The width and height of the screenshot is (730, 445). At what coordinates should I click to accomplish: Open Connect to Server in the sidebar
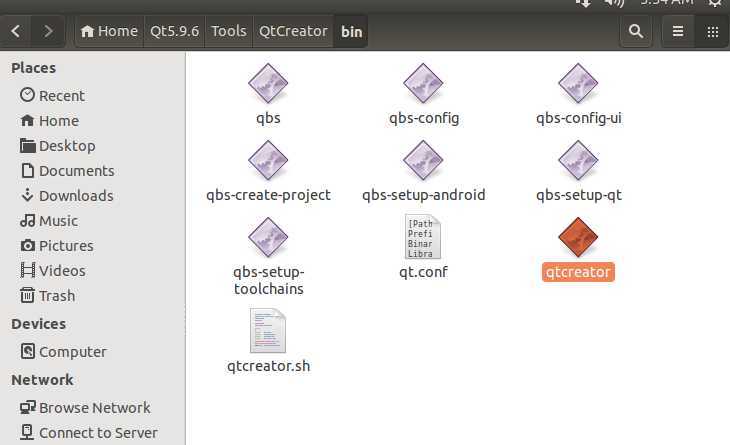click(89, 432)
